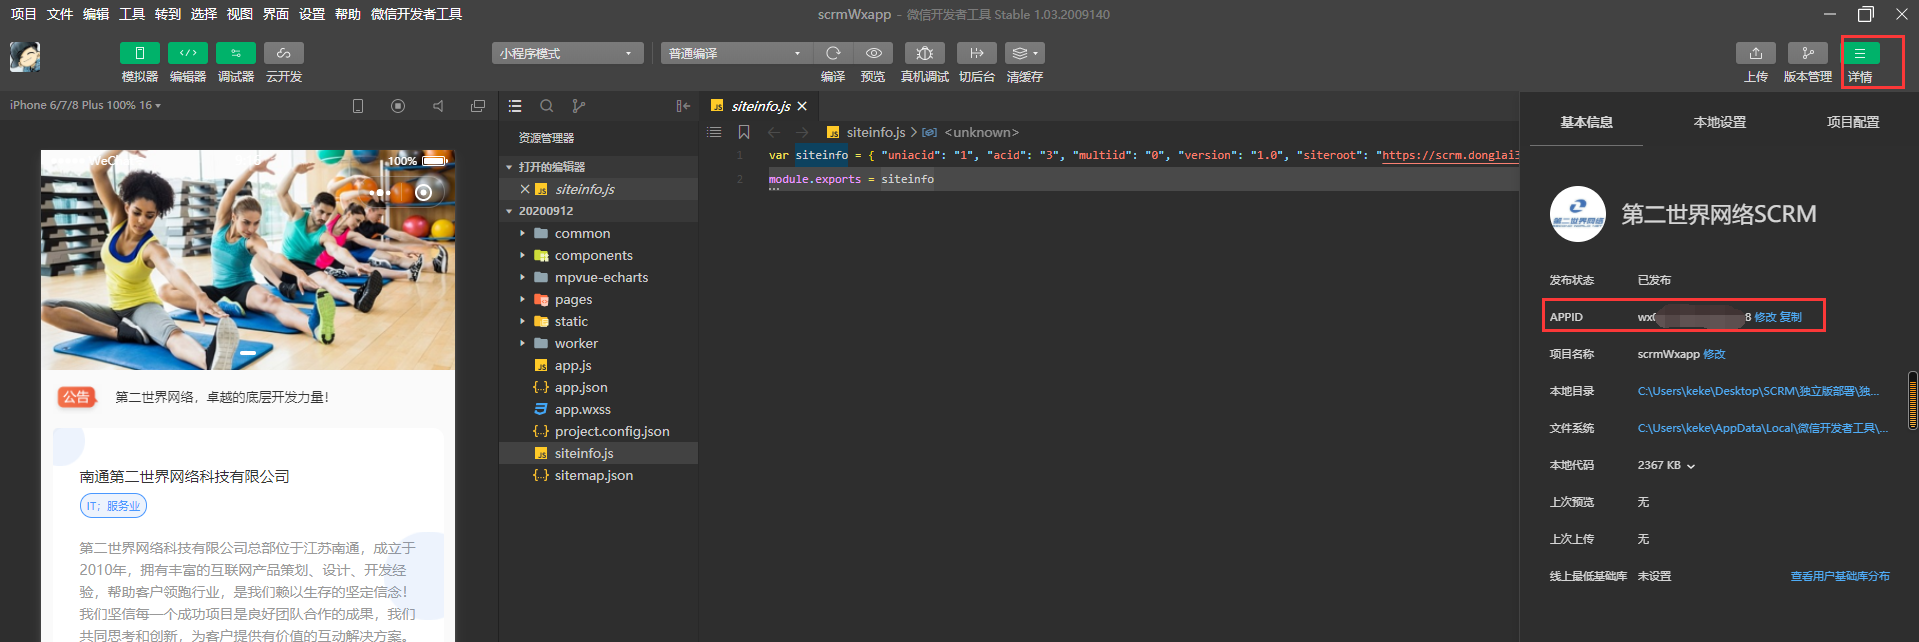Viewport: 1919px width, 642px height.
Task: Switch to the 本地设置 tab
Action: (1720, 122)
